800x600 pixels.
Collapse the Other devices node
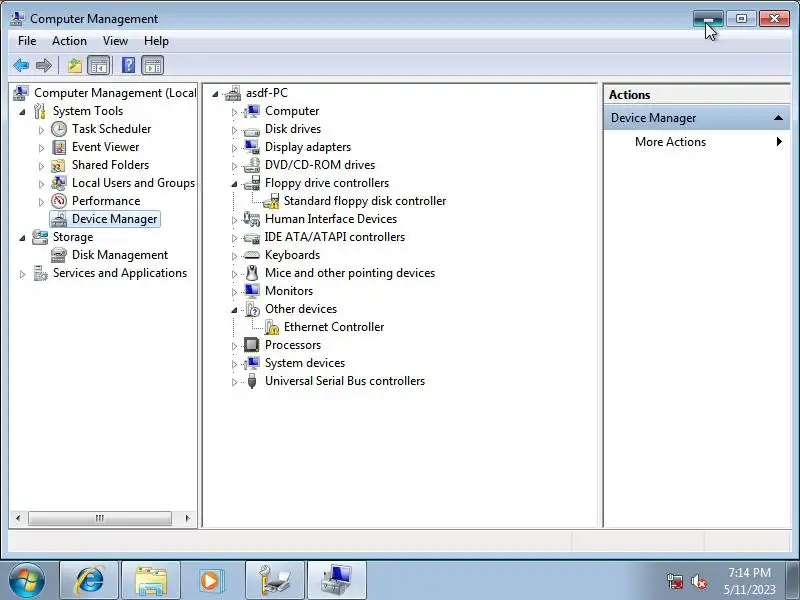pos(234,310)
